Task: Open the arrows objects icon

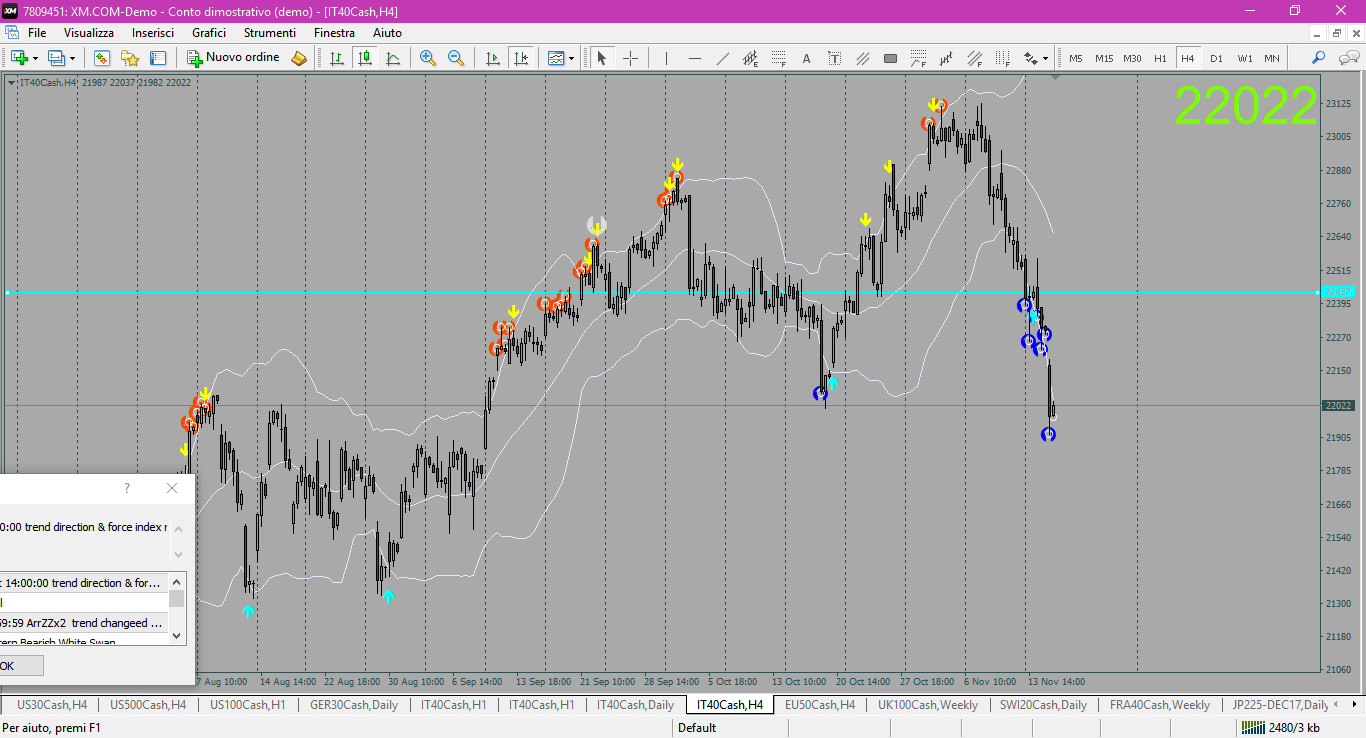Action: [1030, 58]
